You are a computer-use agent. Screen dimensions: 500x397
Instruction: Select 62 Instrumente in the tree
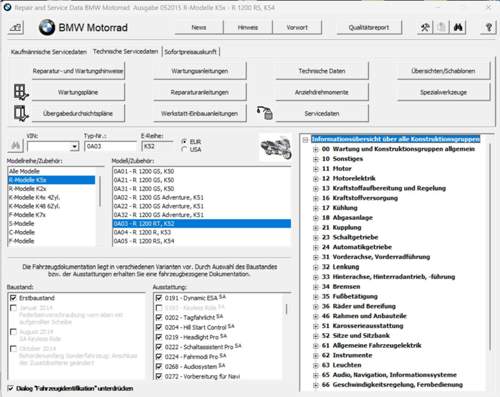tap(347, 355)
